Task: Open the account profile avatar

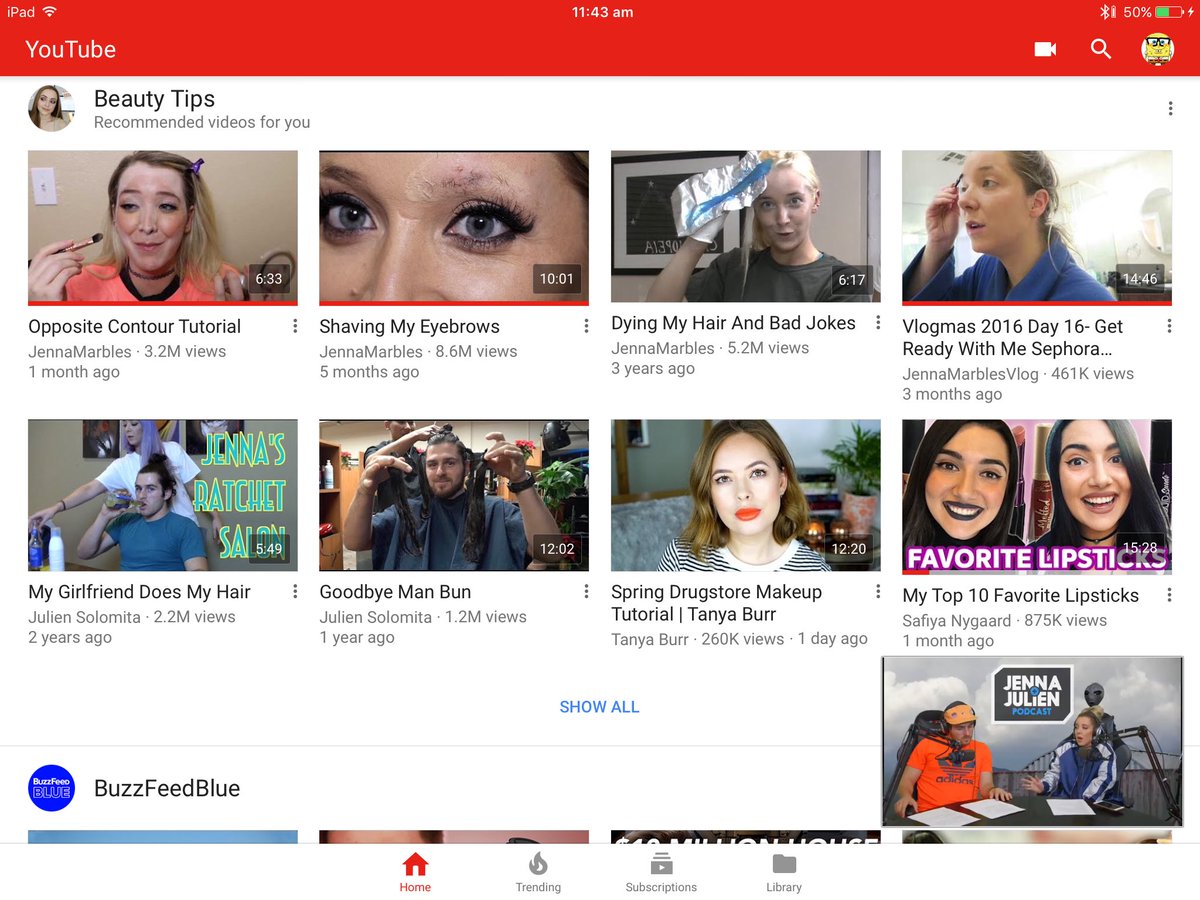Action: 1157,49
